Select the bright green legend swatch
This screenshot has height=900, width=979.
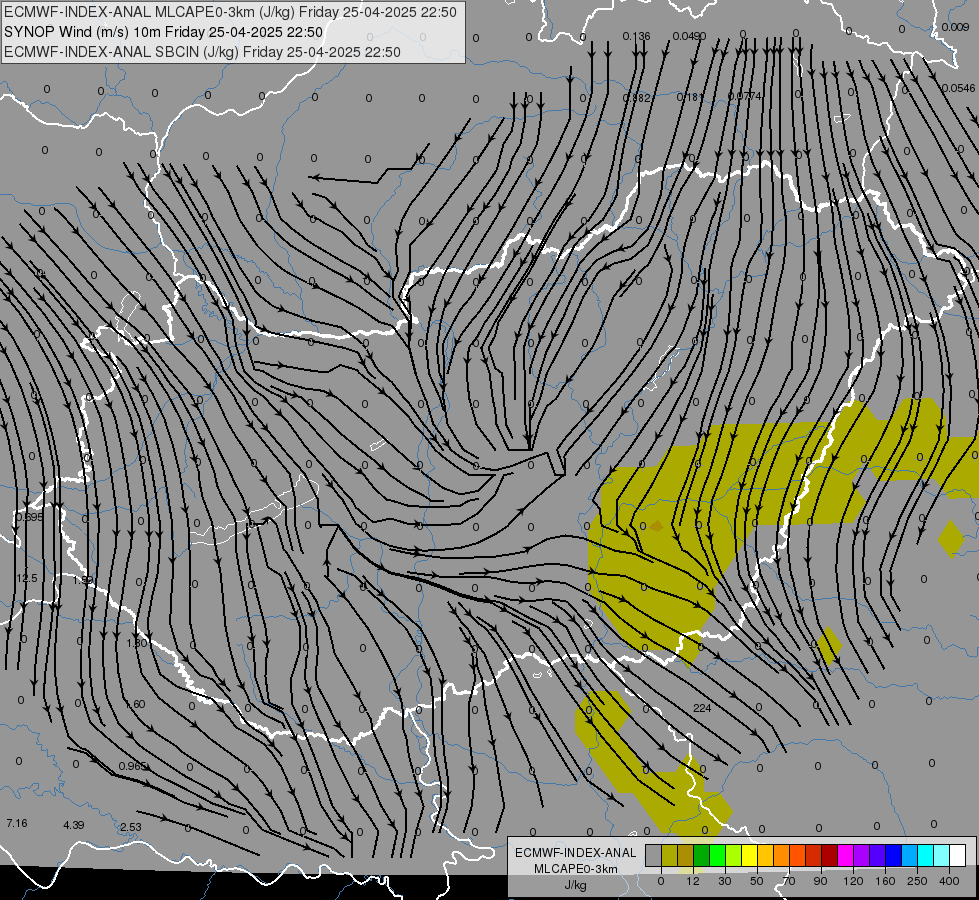click(x=717, y=855)
